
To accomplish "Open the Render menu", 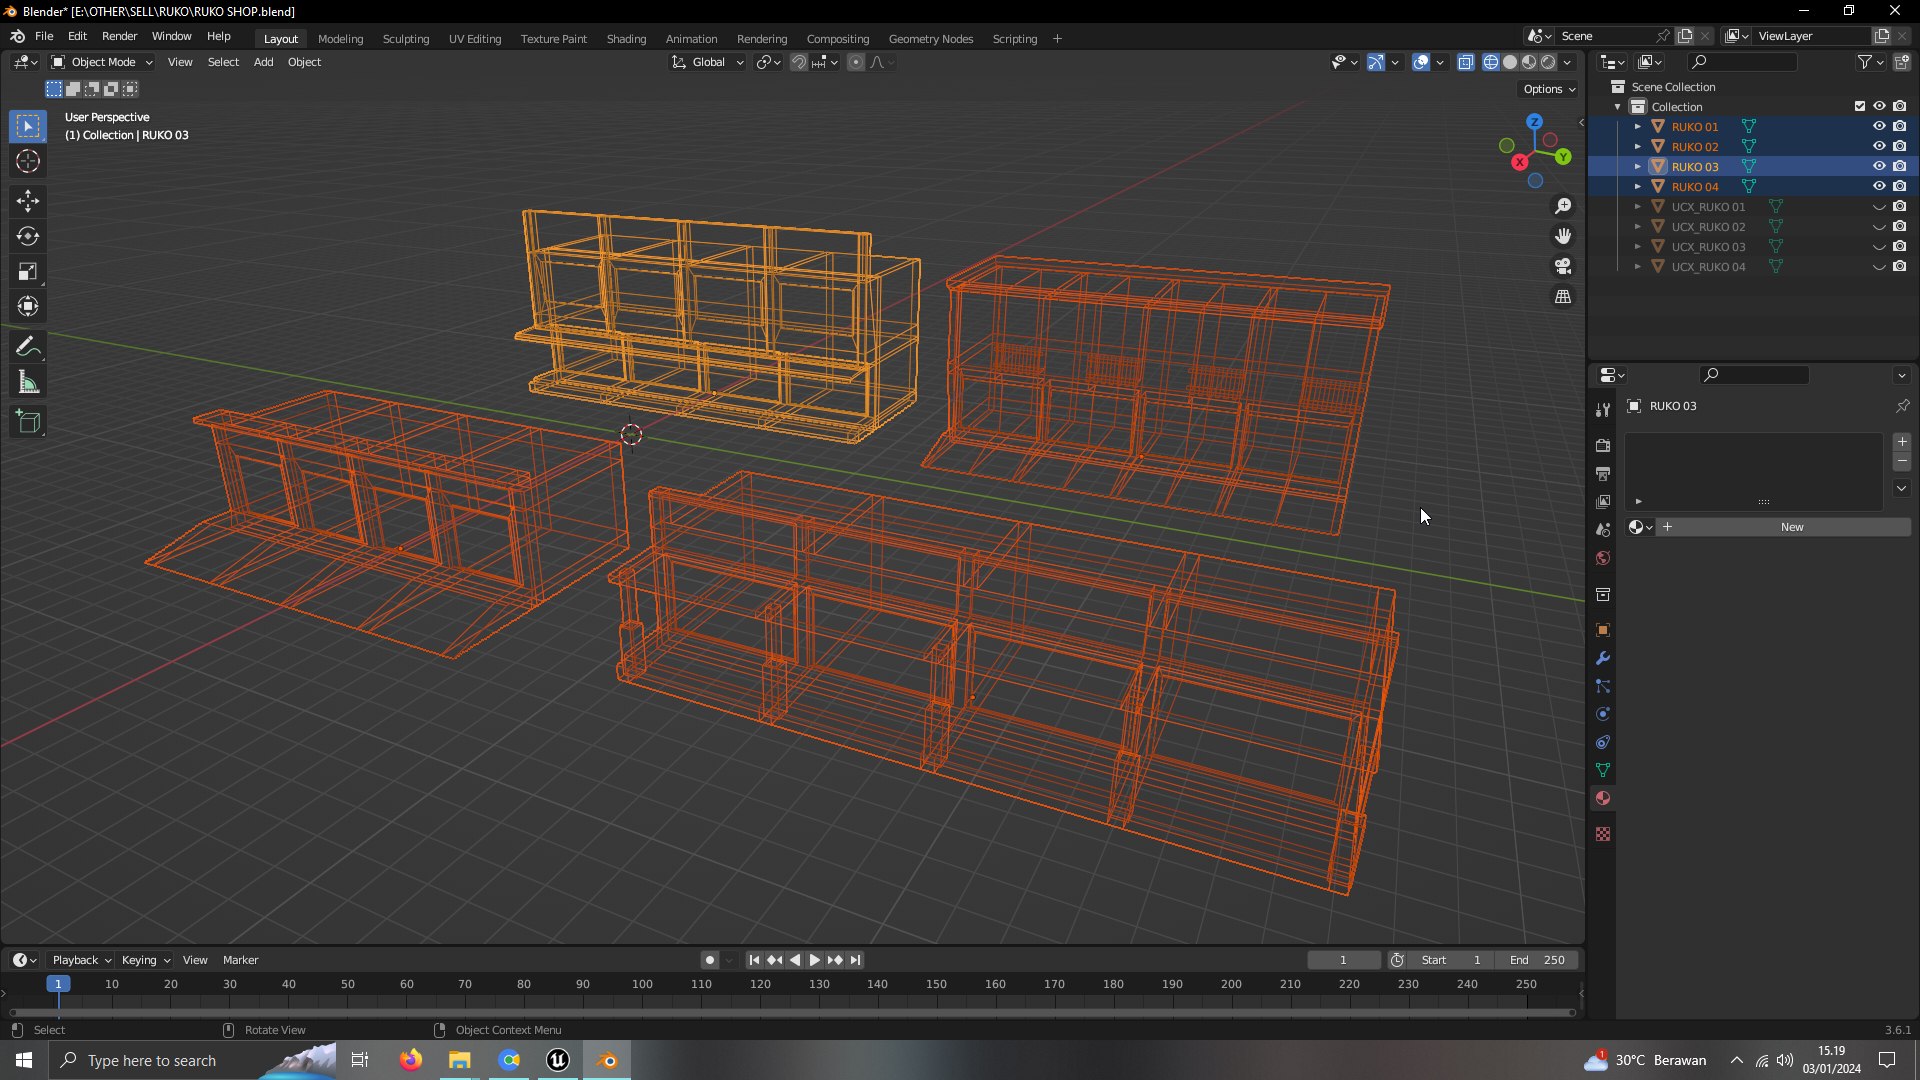I will click(119, 36).
